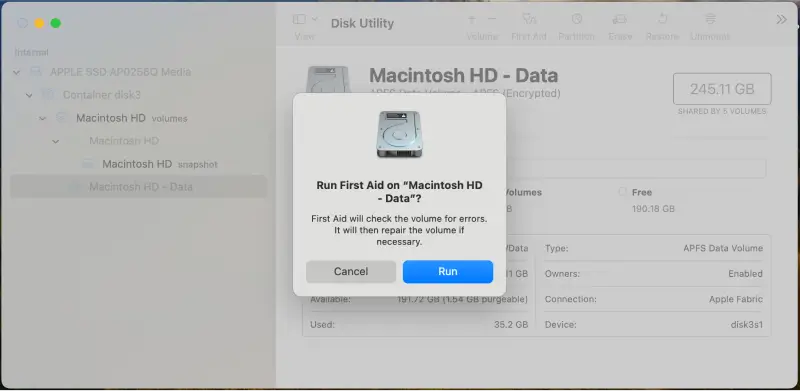Click the Owners Enabled value

pyautogui.click(x=745, y=274)
